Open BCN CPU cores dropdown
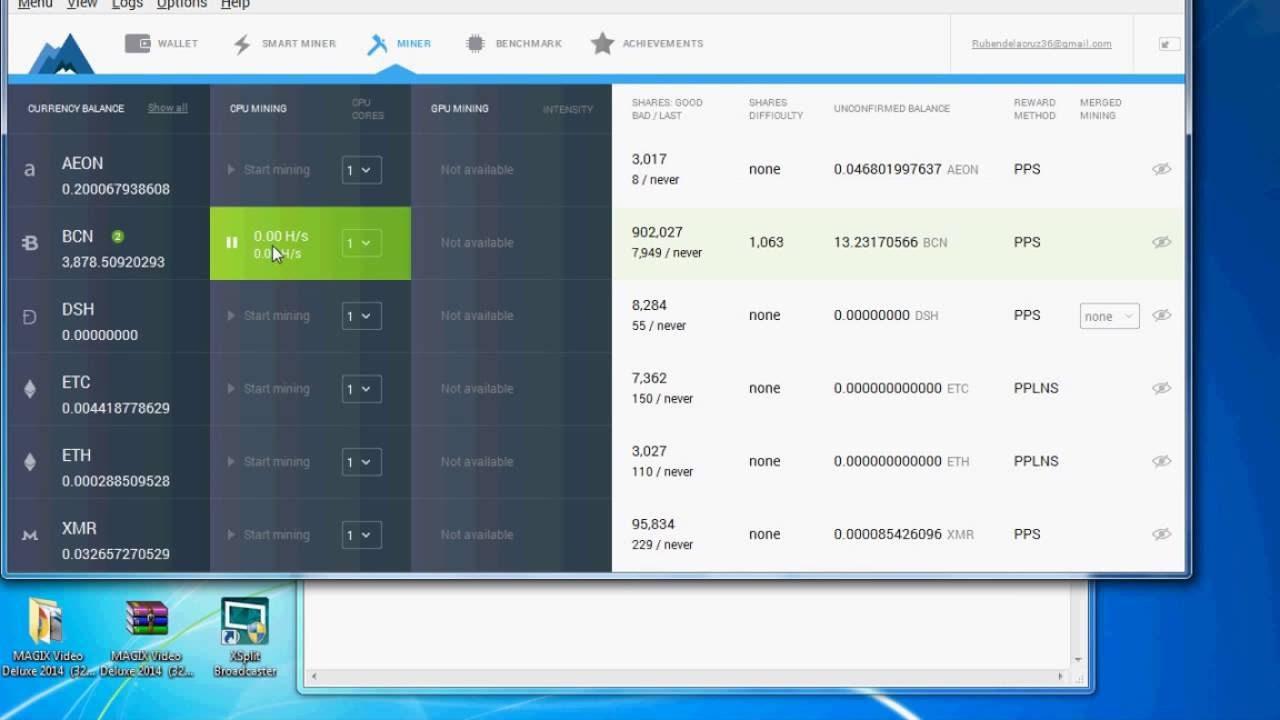This screenshot has width=1280, height=720. click(x=361, y=243)
